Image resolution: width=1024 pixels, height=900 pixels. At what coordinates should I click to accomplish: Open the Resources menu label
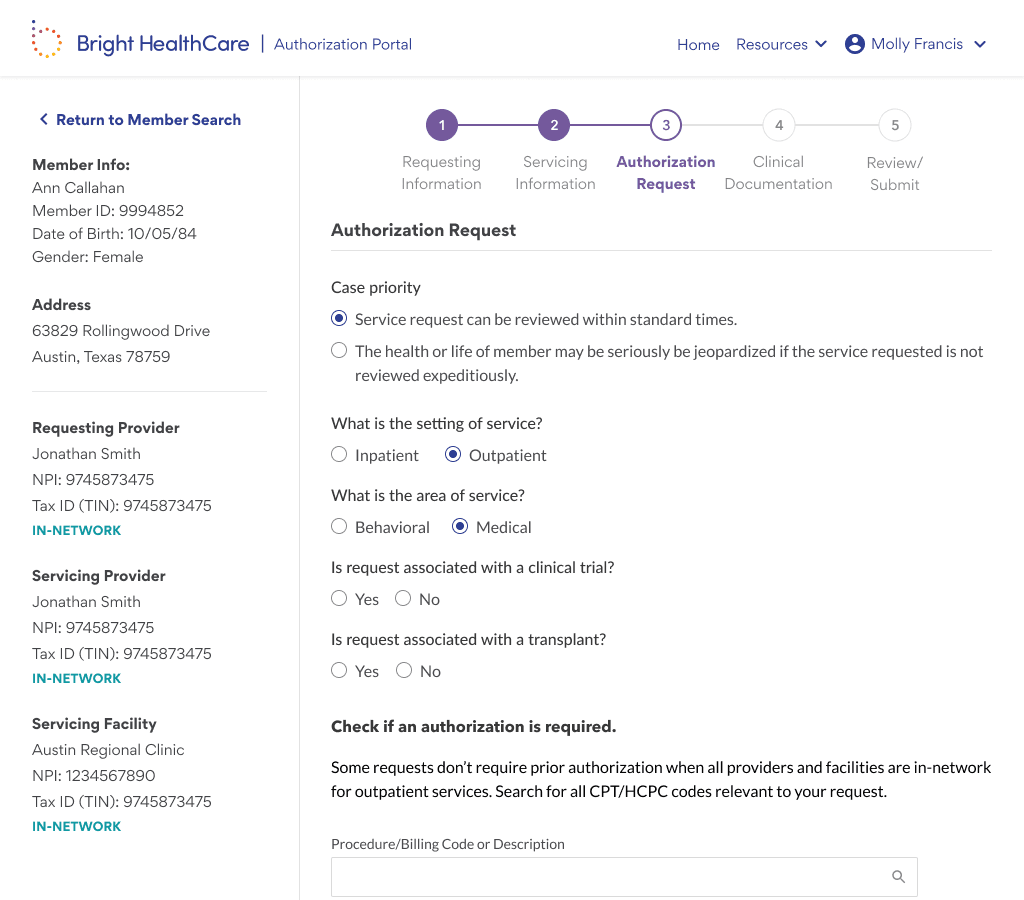tap(772, 44)
